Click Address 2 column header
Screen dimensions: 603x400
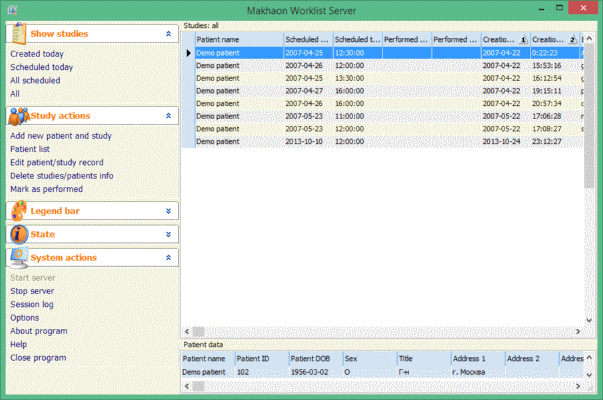tap(532, 358)
